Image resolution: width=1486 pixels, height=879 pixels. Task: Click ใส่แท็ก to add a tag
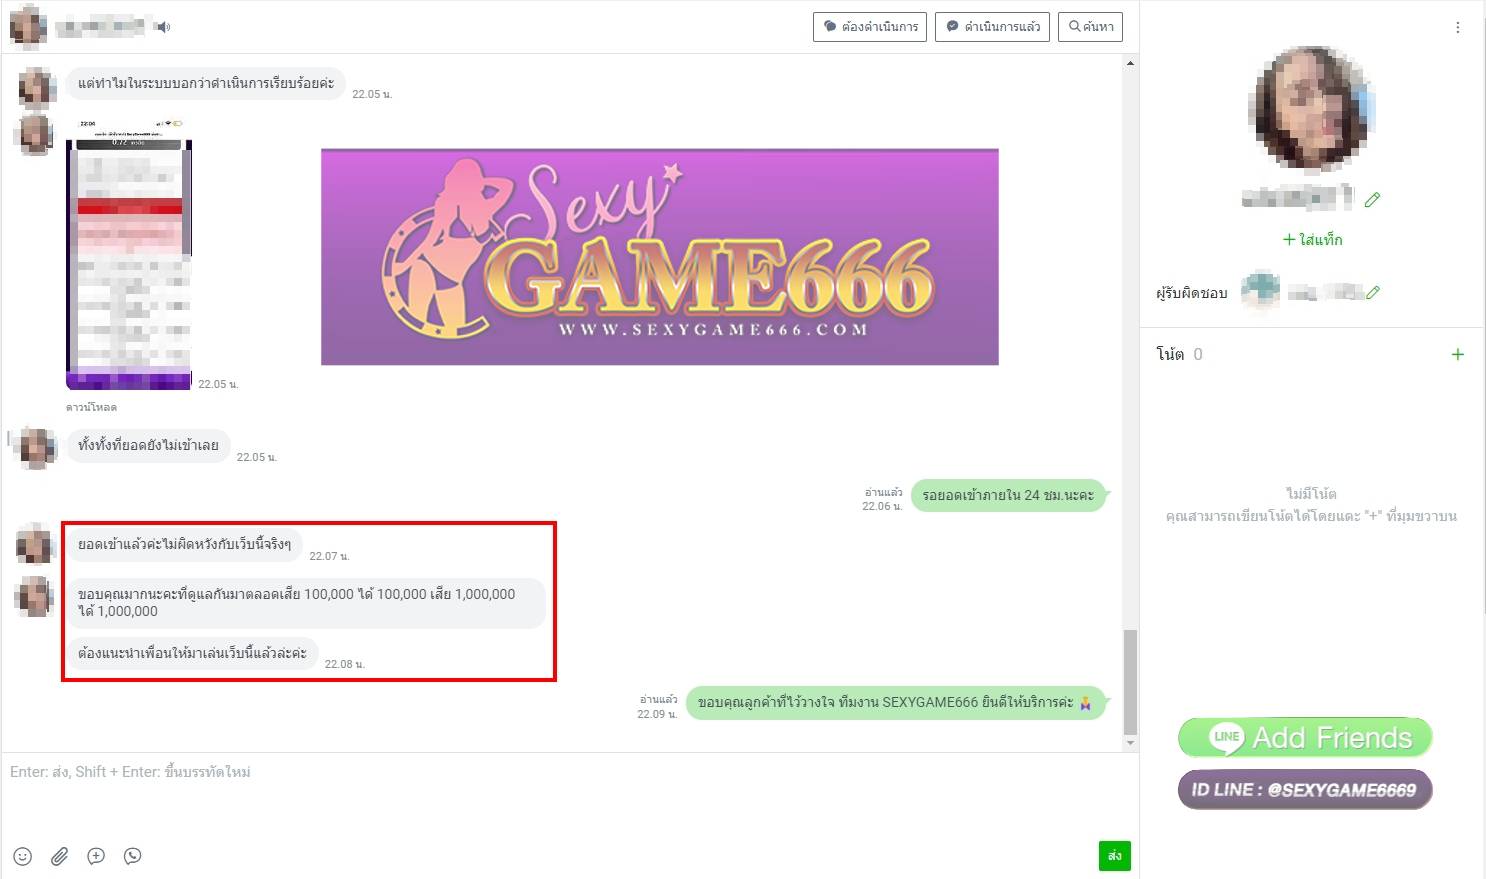pyautogui.click(x=1312, y=240)
